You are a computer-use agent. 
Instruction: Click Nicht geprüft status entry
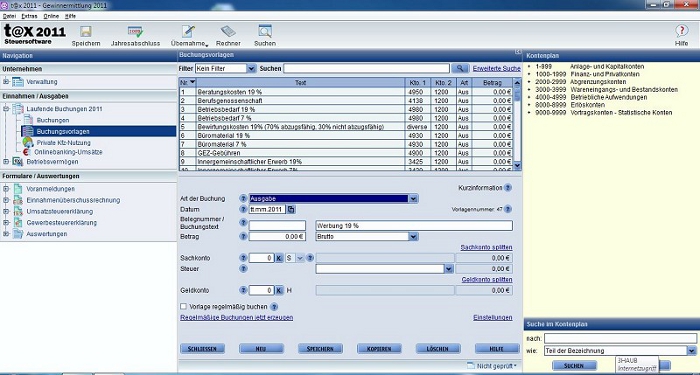pos(492,366)
